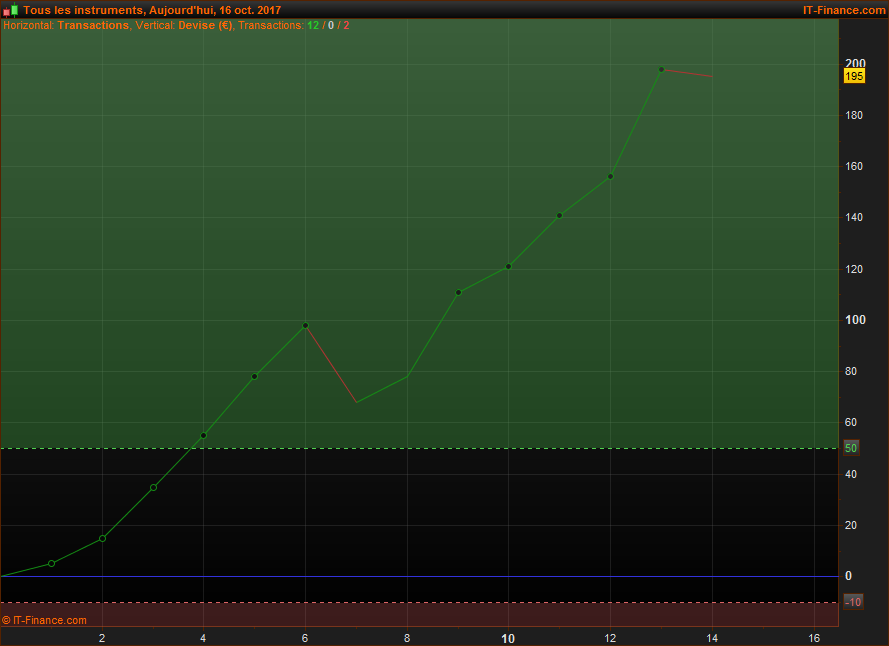Click the red -10 level marker
Viewport: 889px width, 646px height.
[853, 602]
